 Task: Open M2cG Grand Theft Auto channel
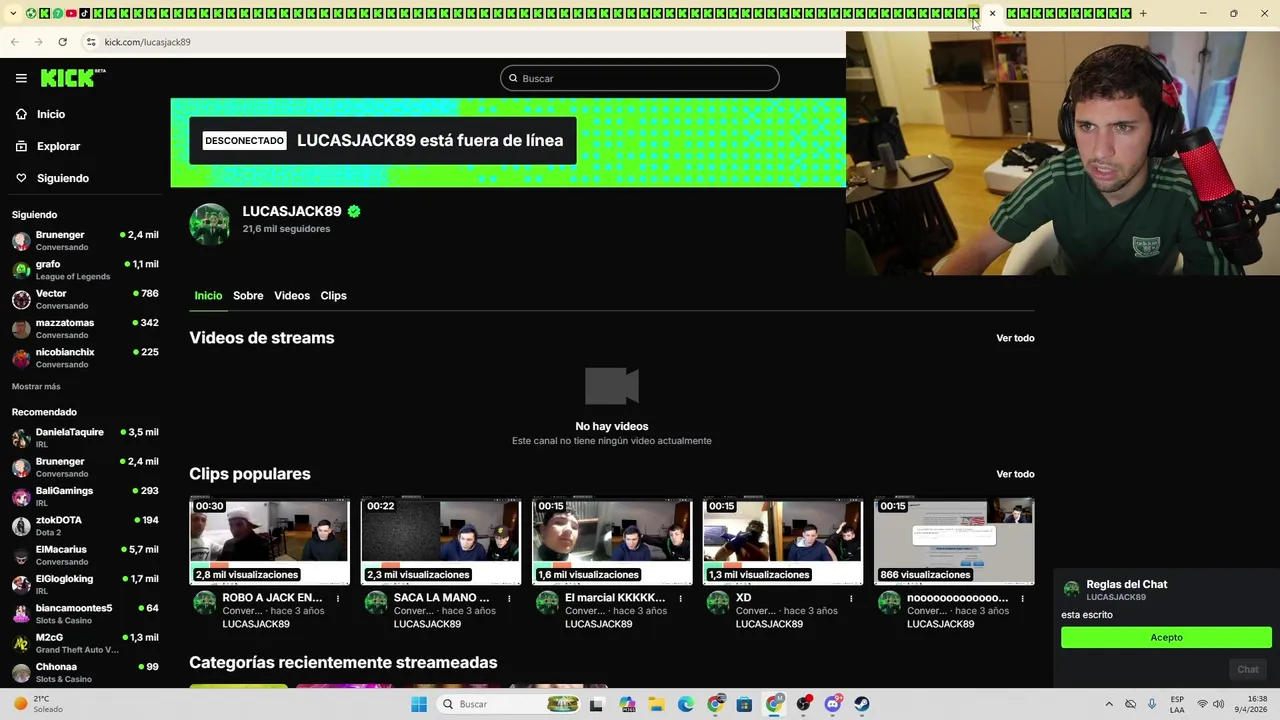pos(85,643)
